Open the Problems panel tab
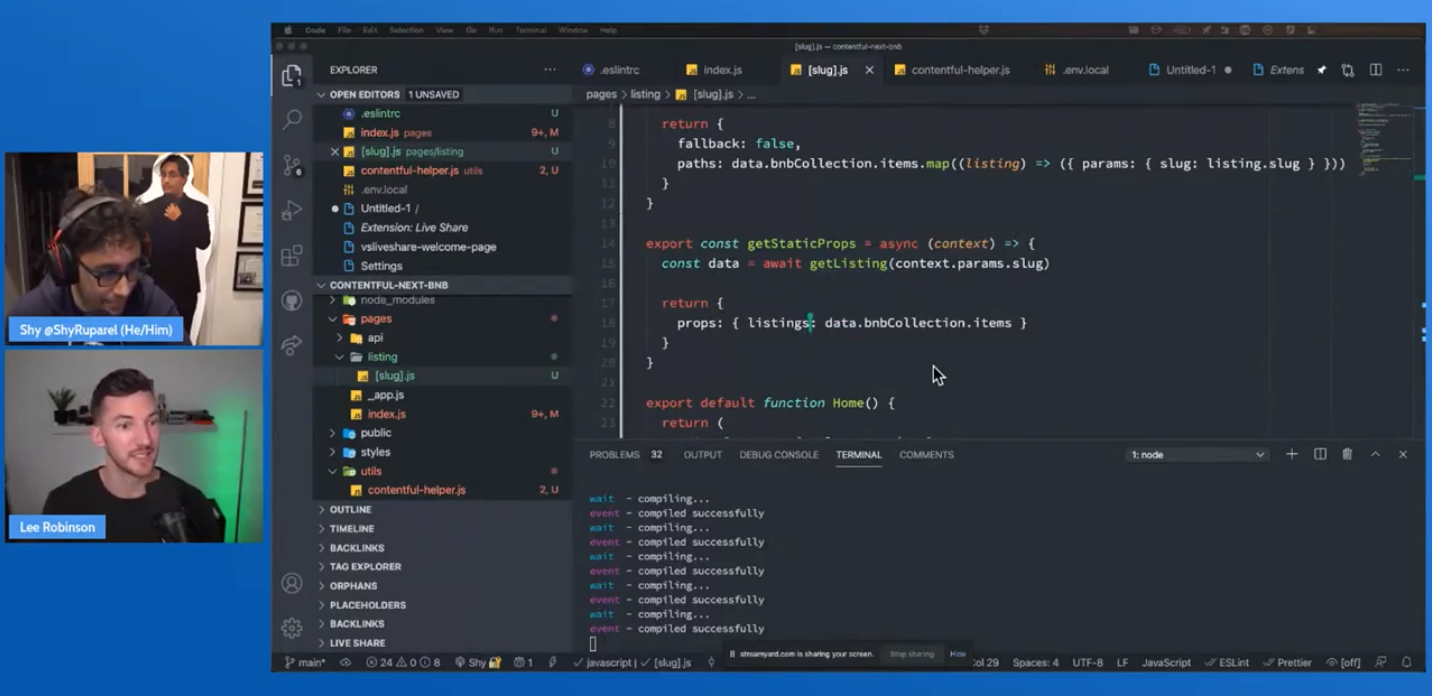 click(x=625, y=455)
